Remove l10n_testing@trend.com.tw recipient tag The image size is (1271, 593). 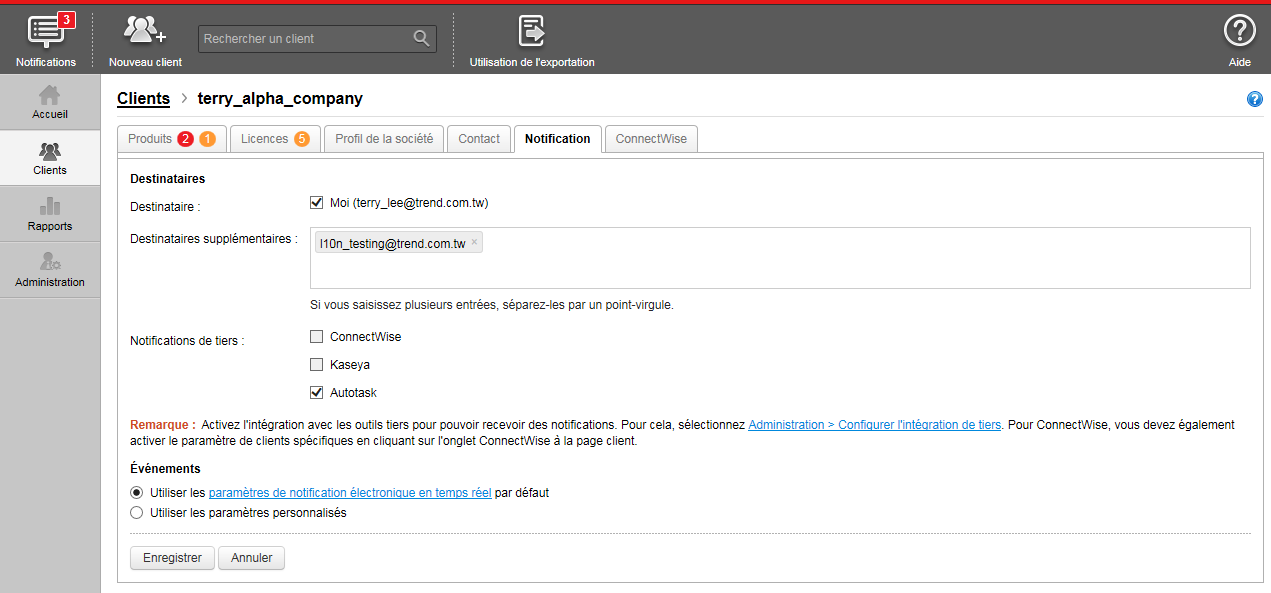click(x=474, y=243)
